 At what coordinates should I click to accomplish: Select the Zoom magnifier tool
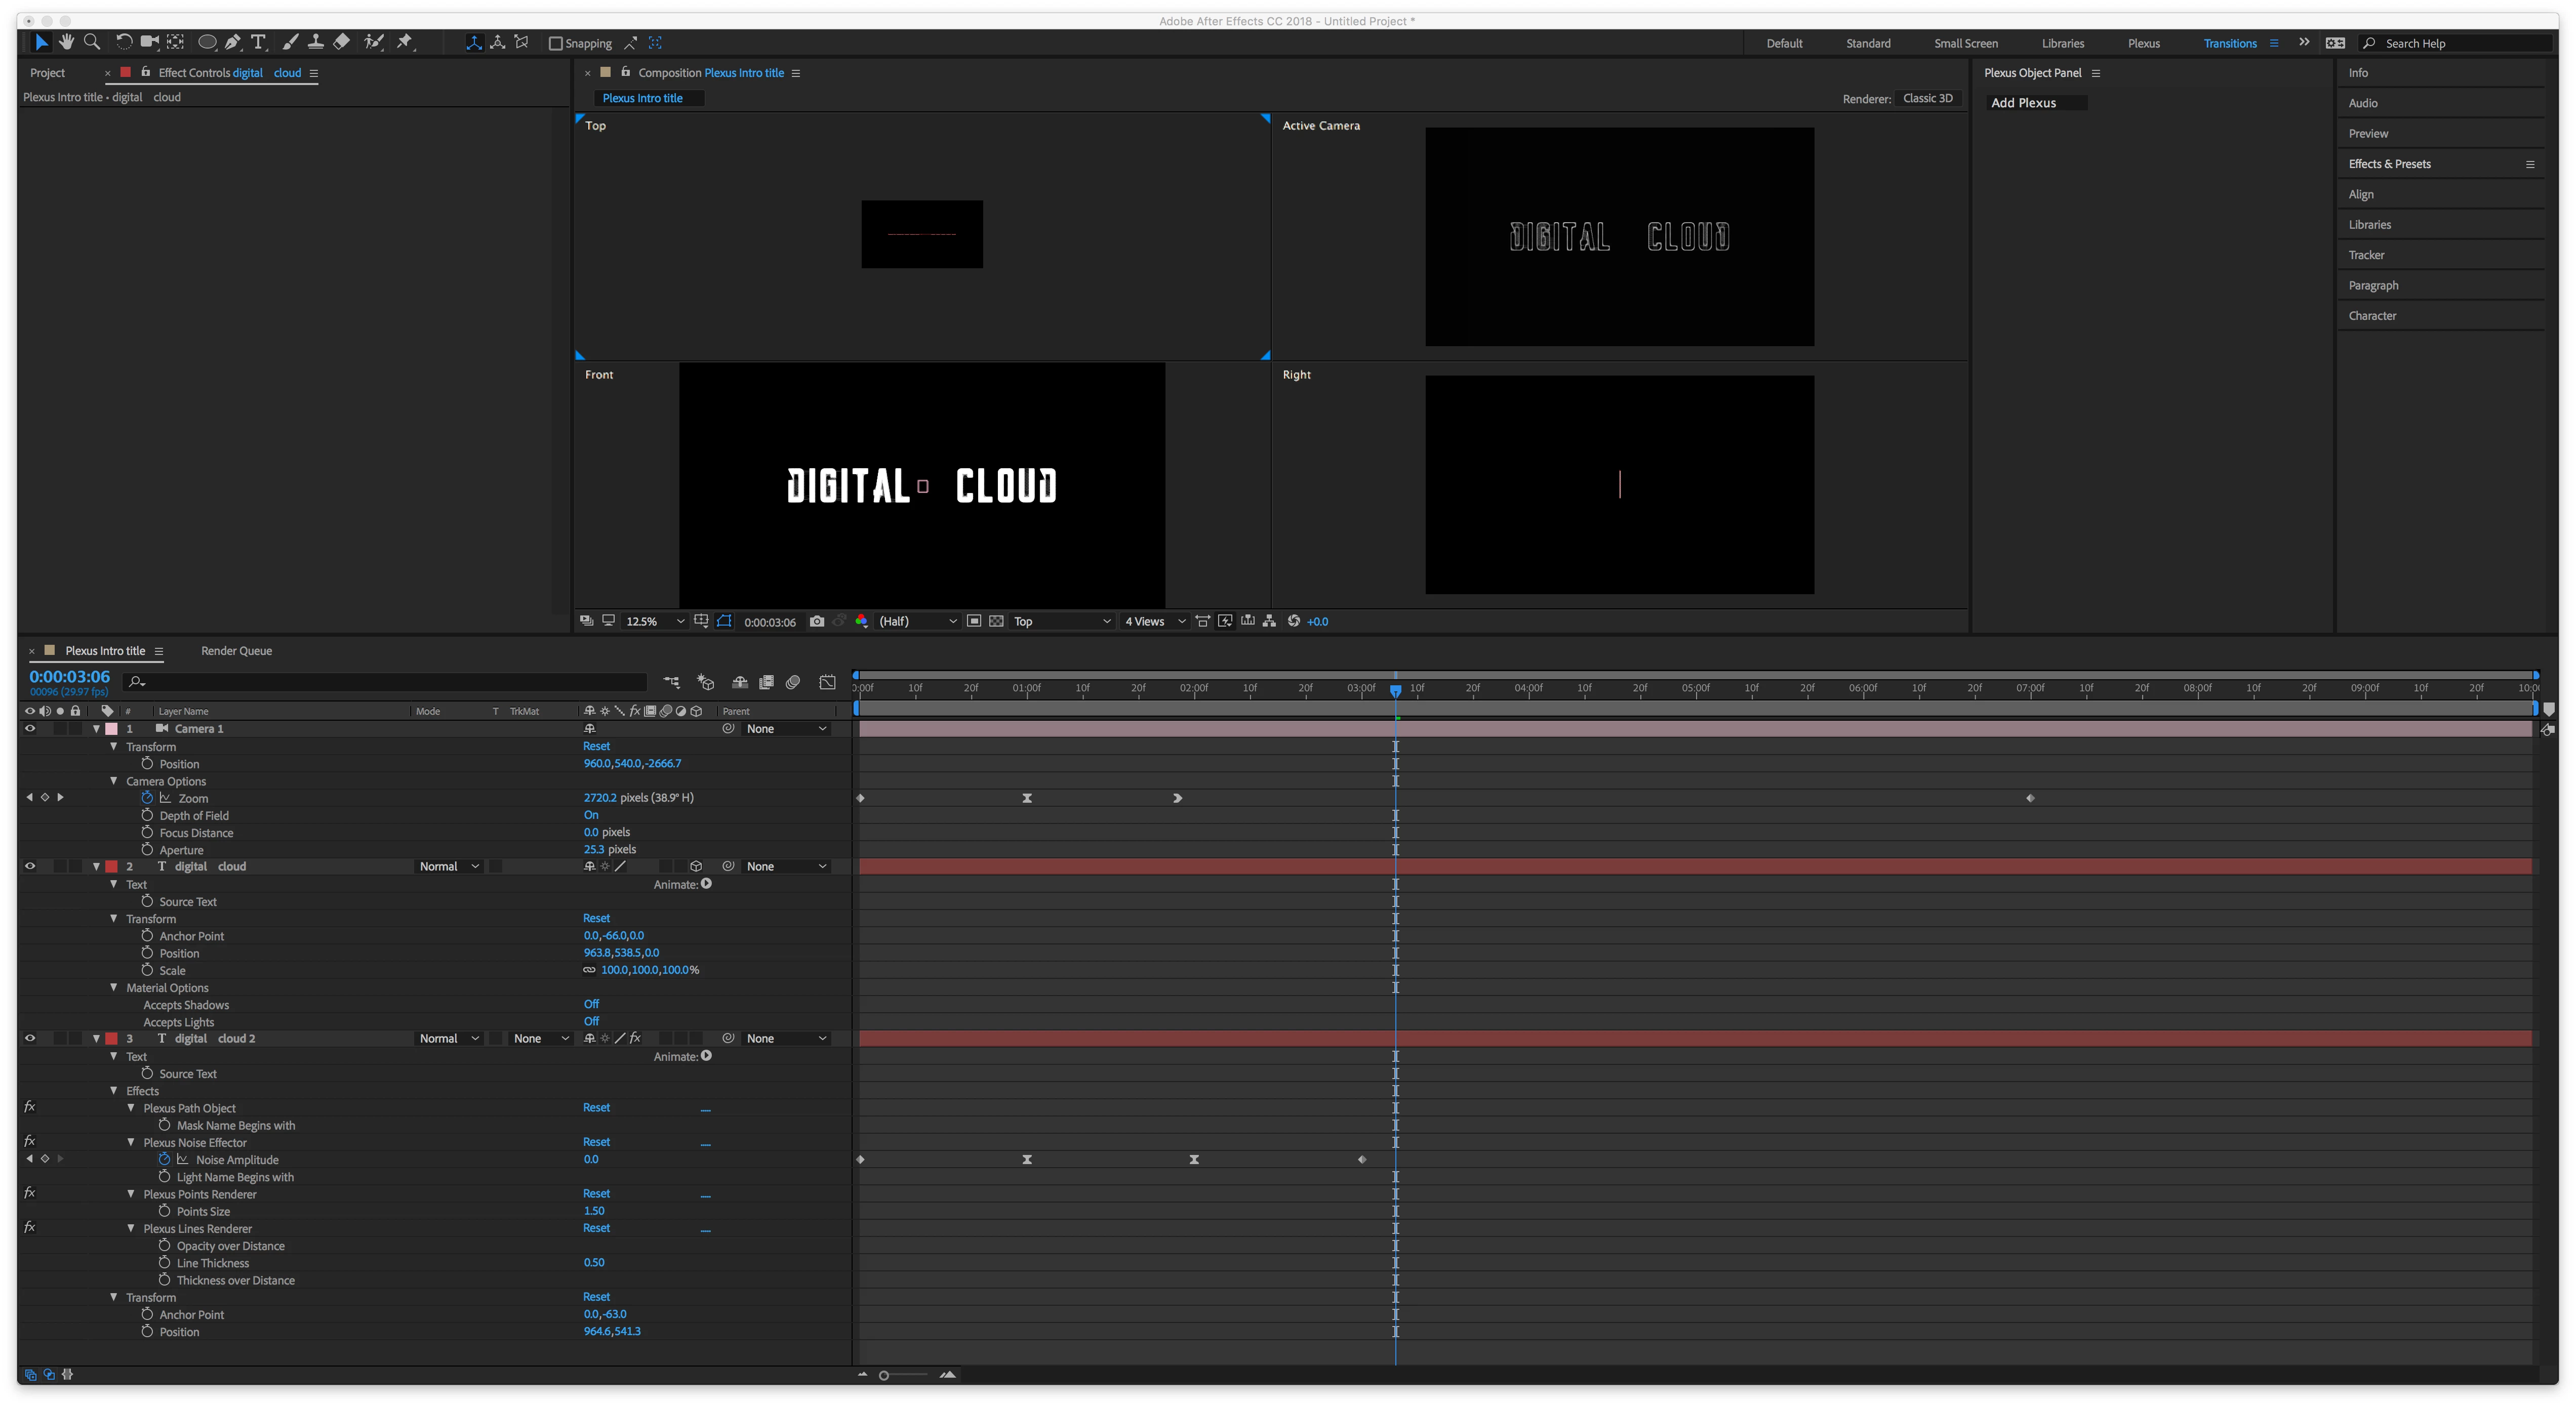92,42
